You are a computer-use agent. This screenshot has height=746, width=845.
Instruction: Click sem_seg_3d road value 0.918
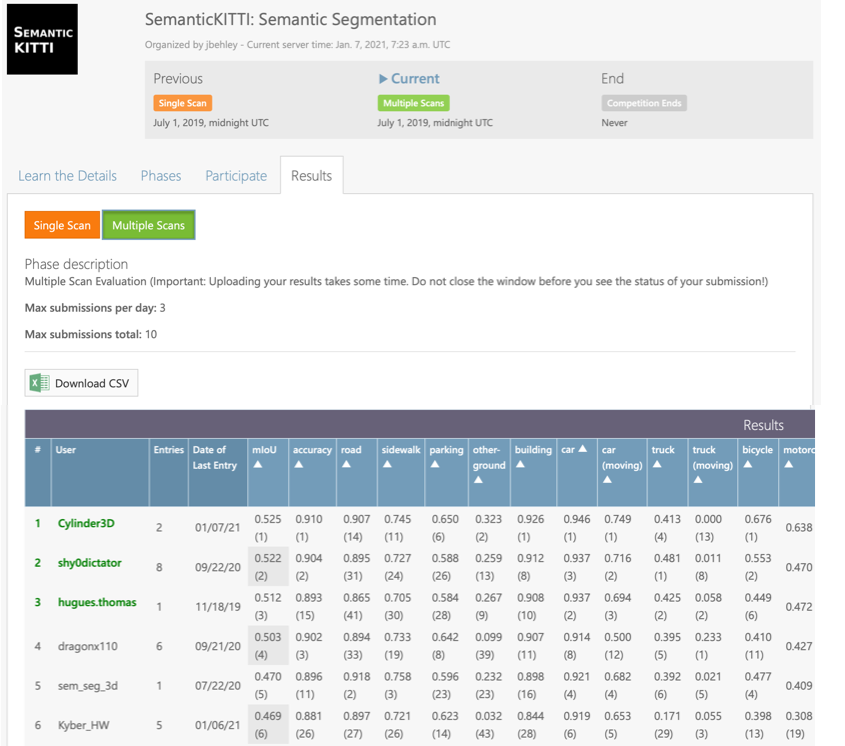pos(357,676)
